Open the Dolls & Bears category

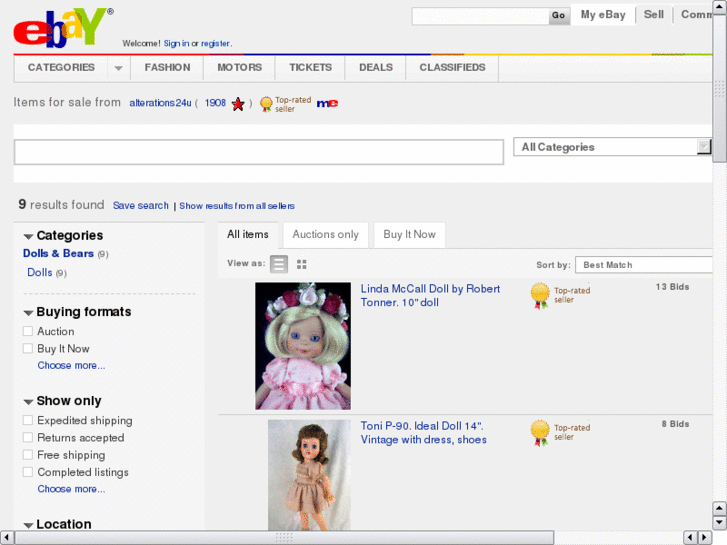coord(58,254)
